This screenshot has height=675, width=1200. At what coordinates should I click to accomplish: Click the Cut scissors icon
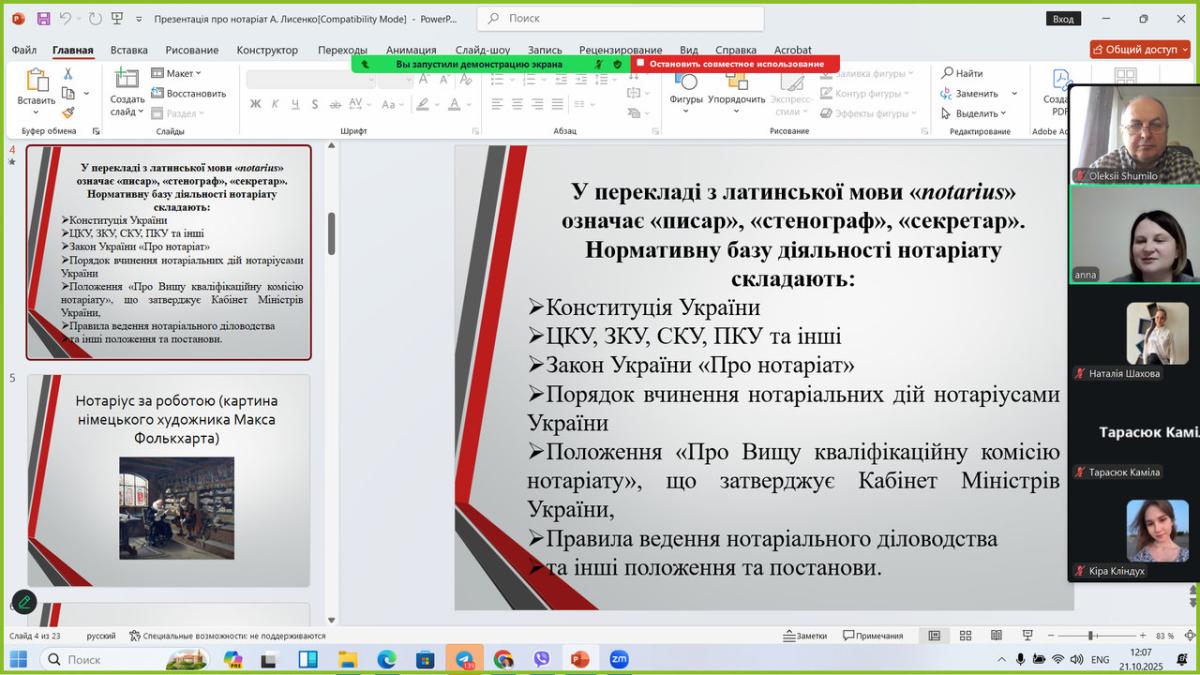68,74
